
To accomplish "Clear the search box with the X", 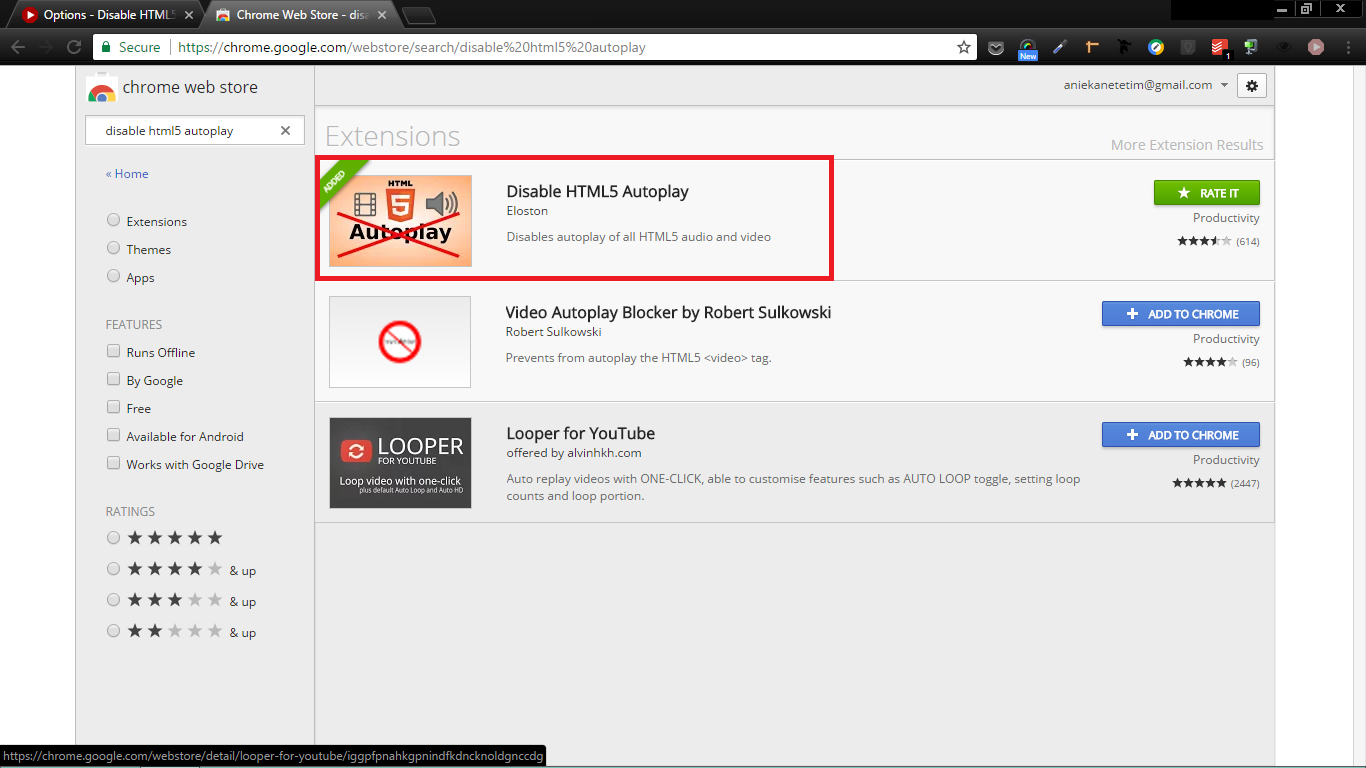I will click(x=285, y=130).
